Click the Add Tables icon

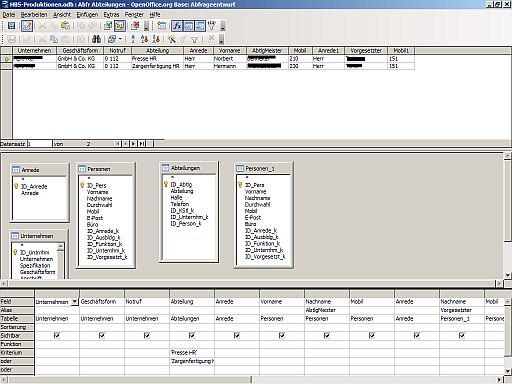point(162,26)
